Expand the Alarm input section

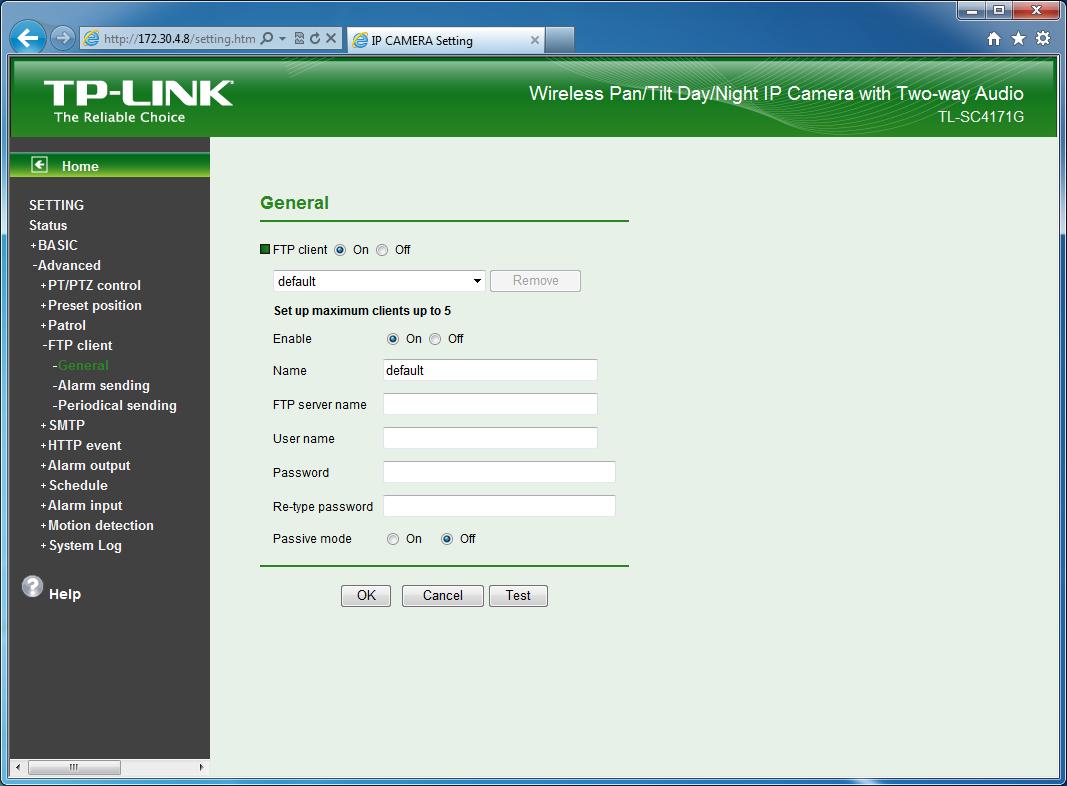tap(82, 506)
